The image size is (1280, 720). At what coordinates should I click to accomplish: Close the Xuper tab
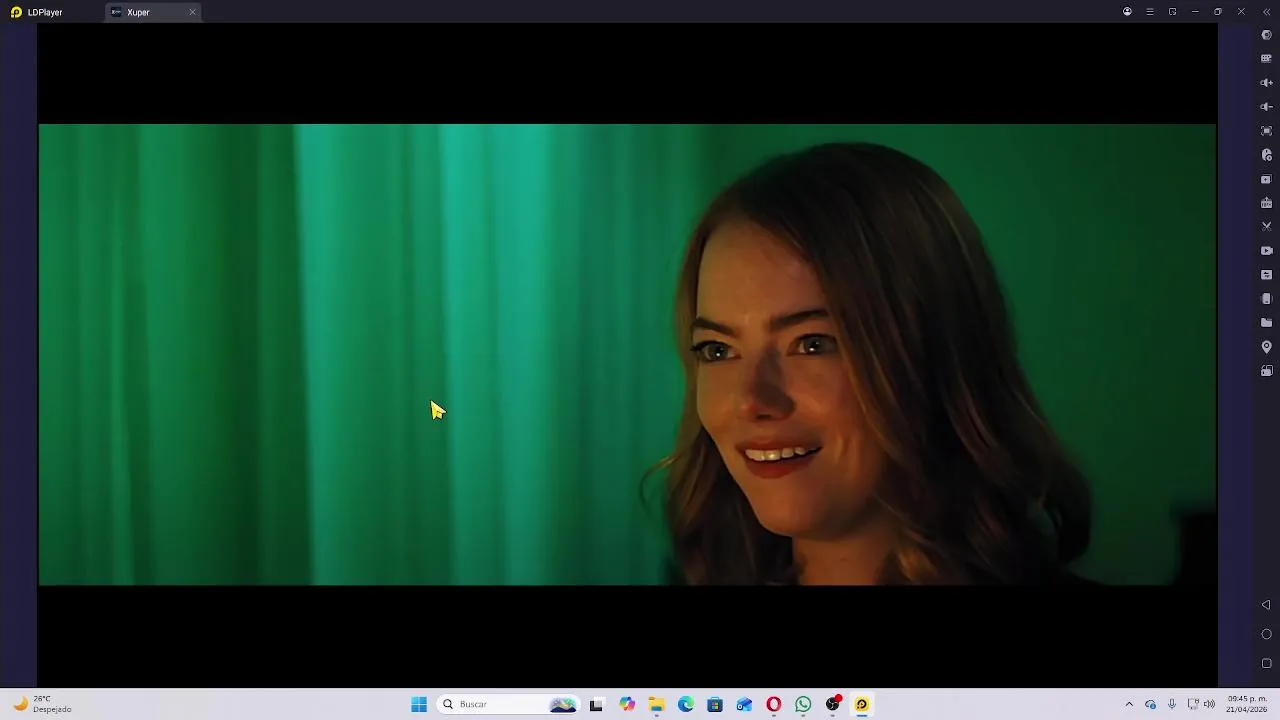[x=192, y=12]
